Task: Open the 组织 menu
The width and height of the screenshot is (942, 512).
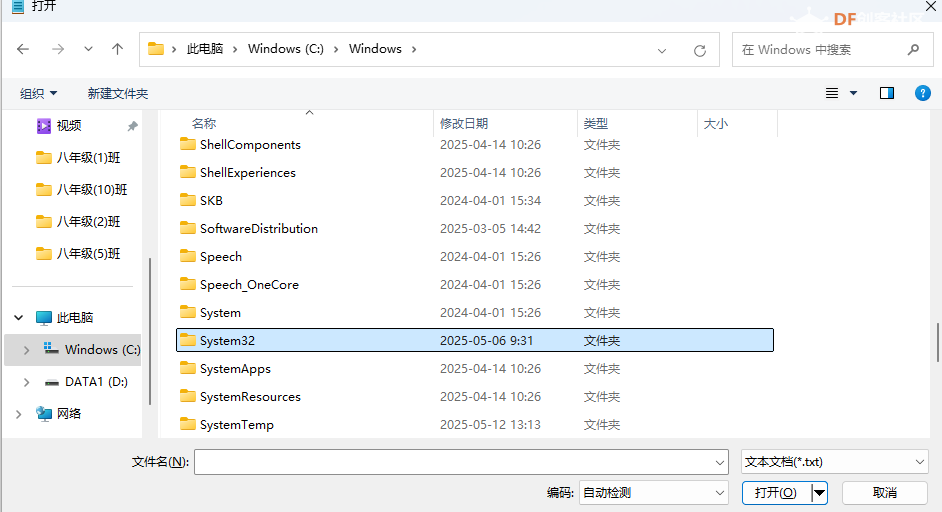Action: point(38,93)
